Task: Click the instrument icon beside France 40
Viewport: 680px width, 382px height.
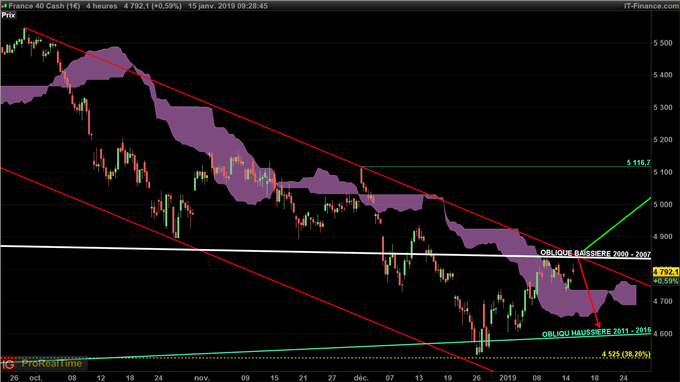Action: [4, 6]
